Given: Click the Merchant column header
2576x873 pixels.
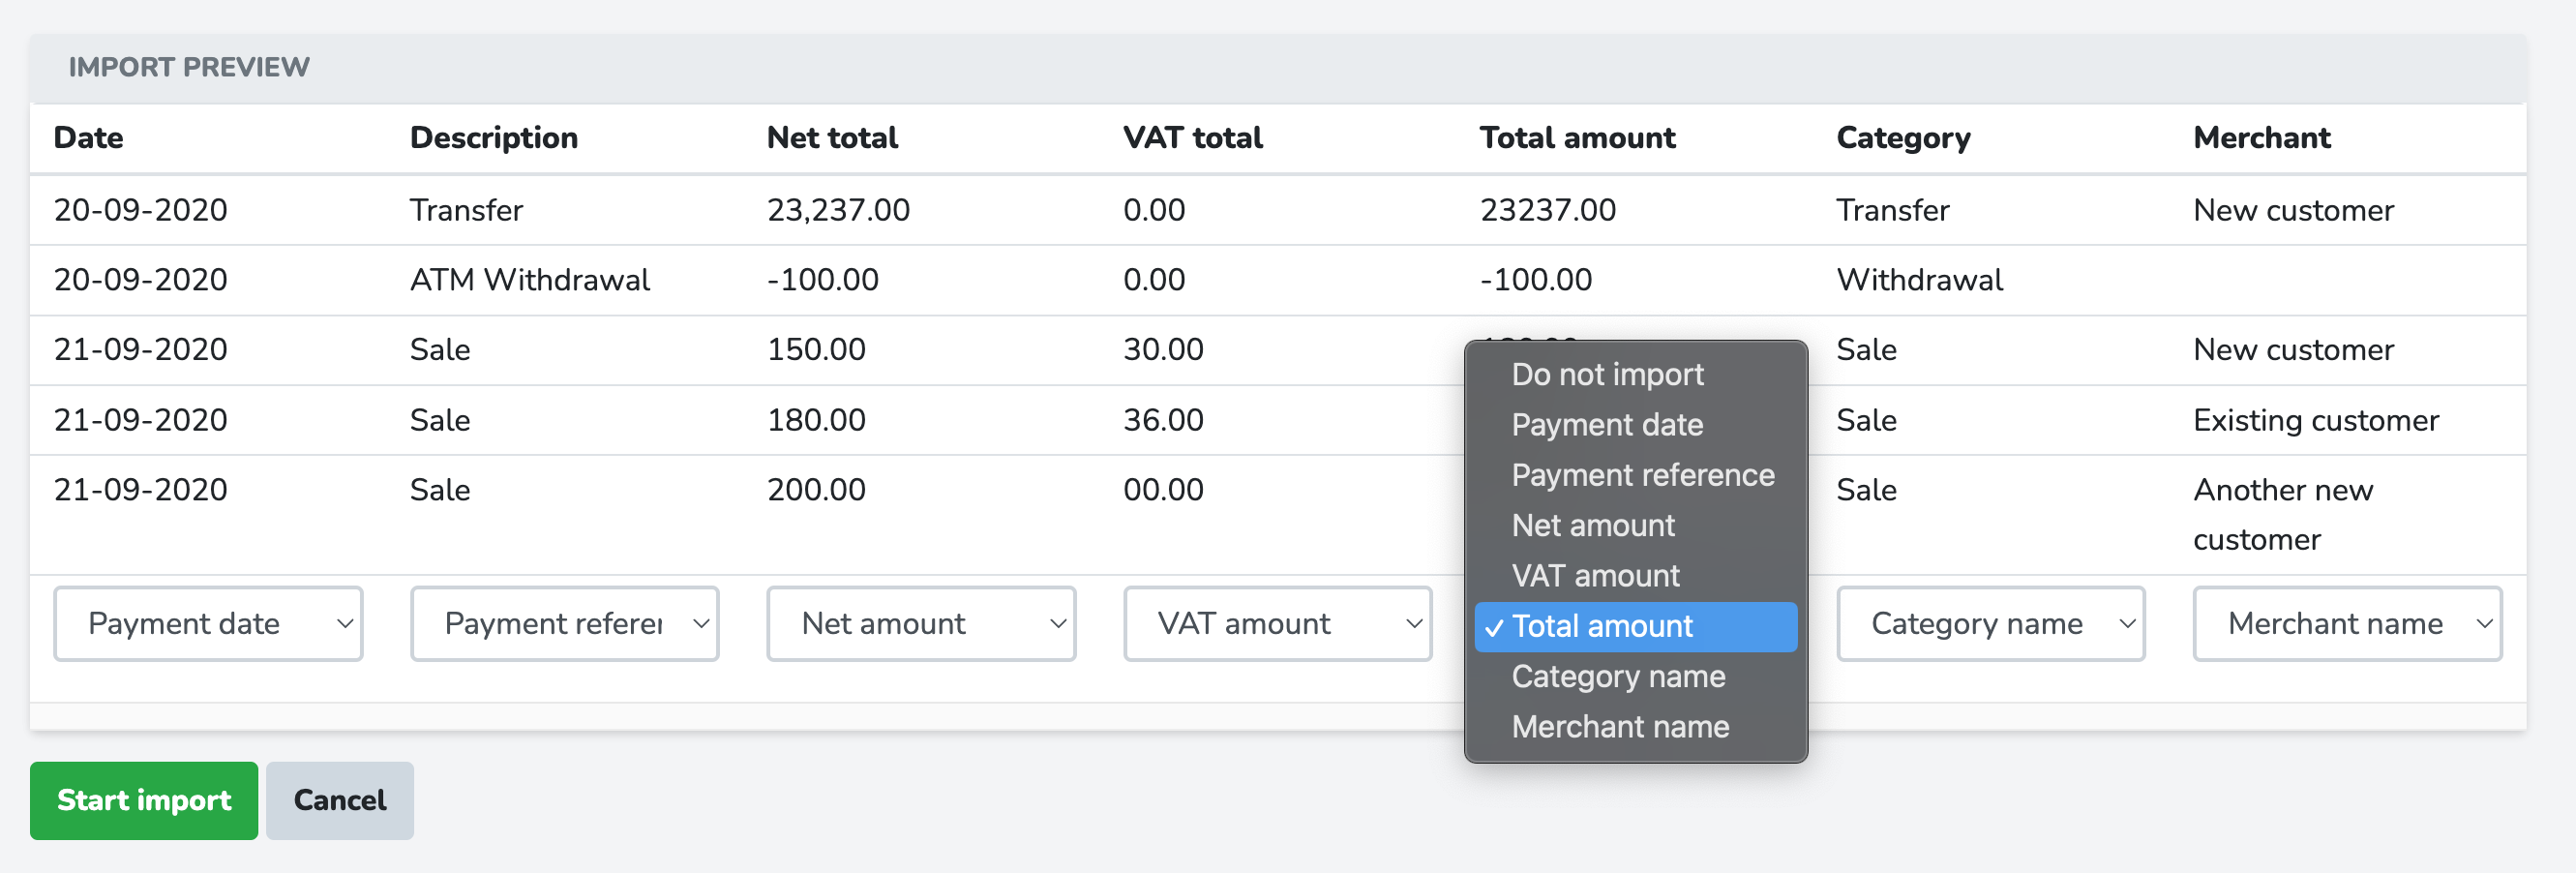Looking at the screenshot, I should tap(2261, 137).
